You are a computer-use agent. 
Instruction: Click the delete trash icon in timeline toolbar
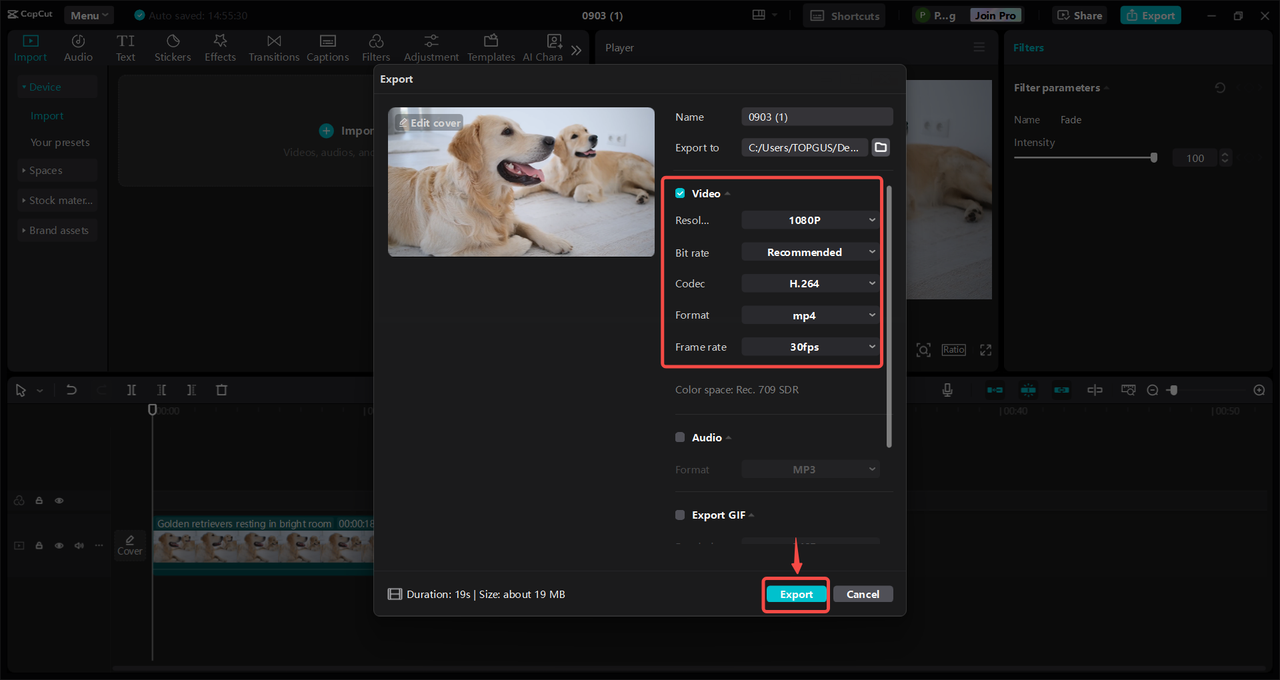click(x=222, y=390)
